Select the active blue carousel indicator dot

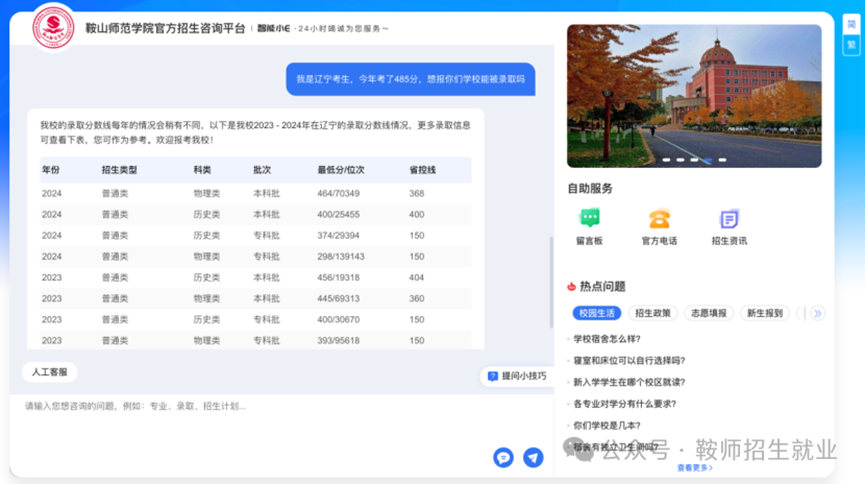(708, 160)
